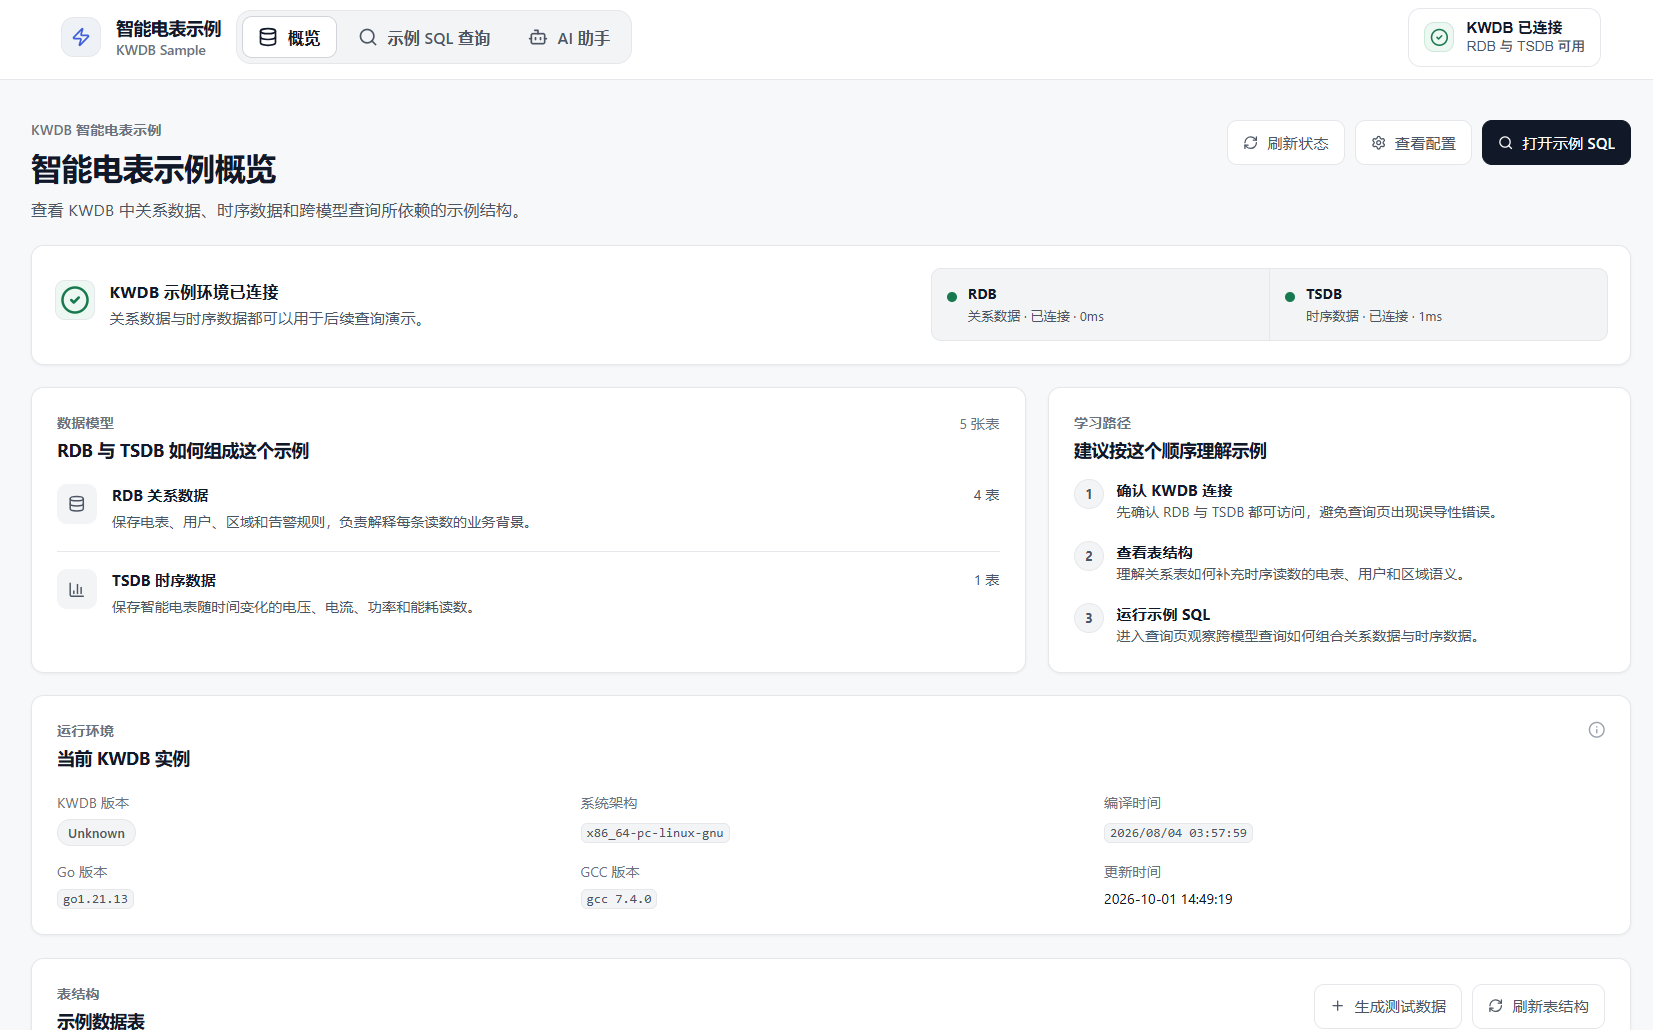Image resolution: width=1653 pixels, height=1030 pixels.
Task: Click the green check icon beside KWDB 已连接
Action: 1439,37
